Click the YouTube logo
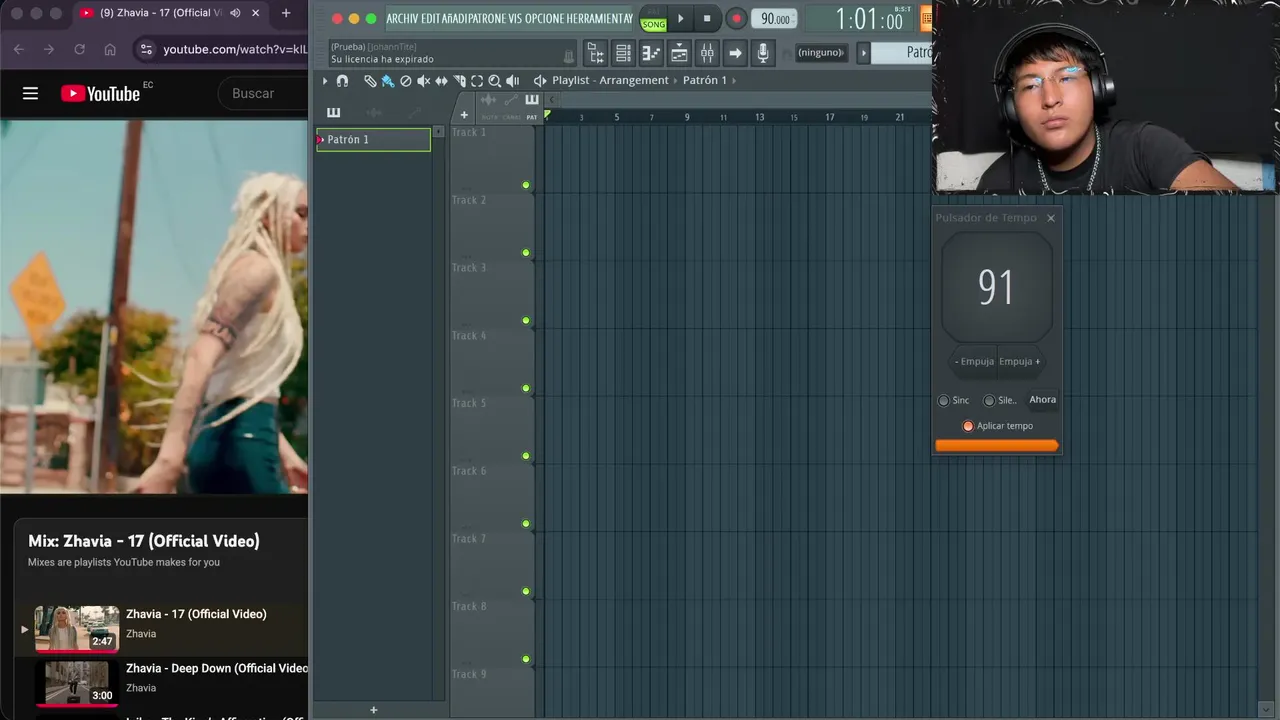Image resolution: width=1280 pixels, height=720 pixels. (100, 93)
